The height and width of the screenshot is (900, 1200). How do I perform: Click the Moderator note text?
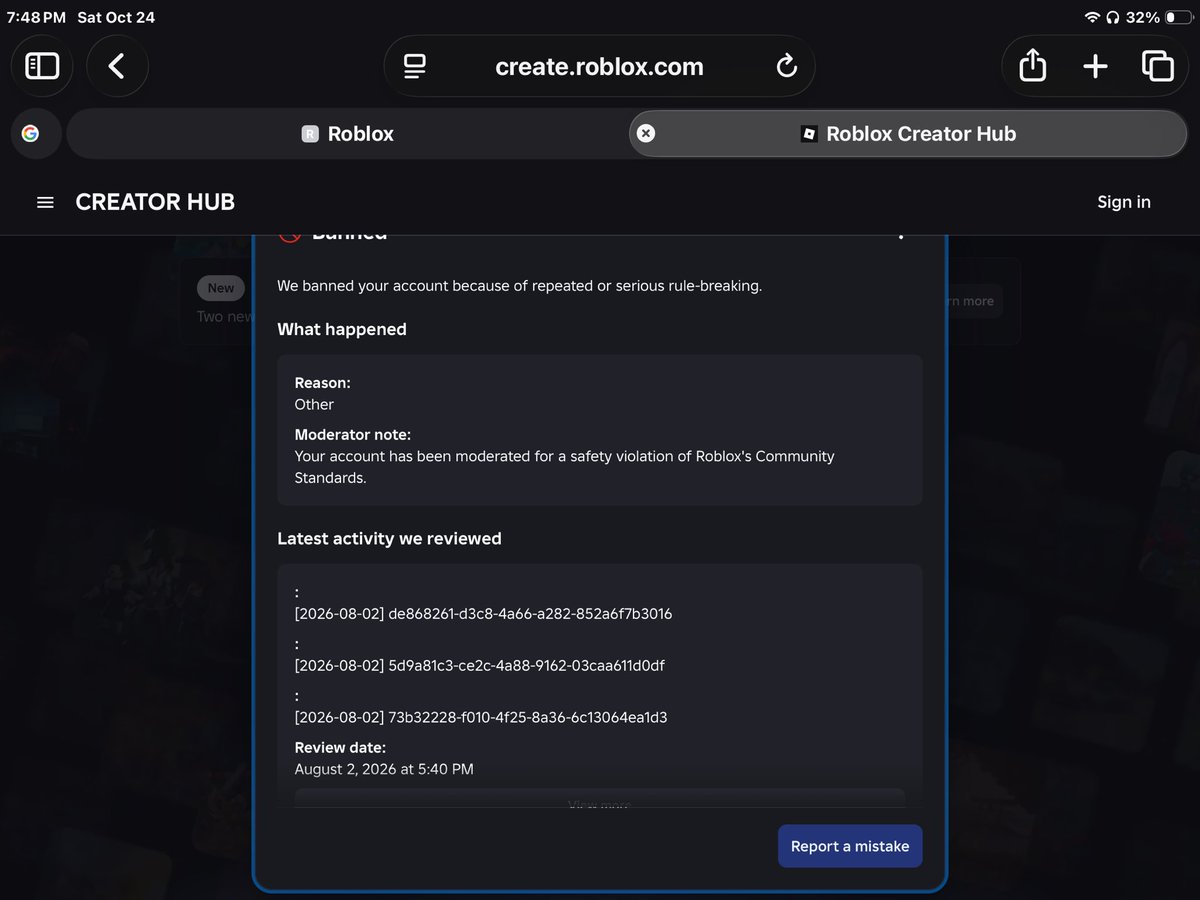564,467
